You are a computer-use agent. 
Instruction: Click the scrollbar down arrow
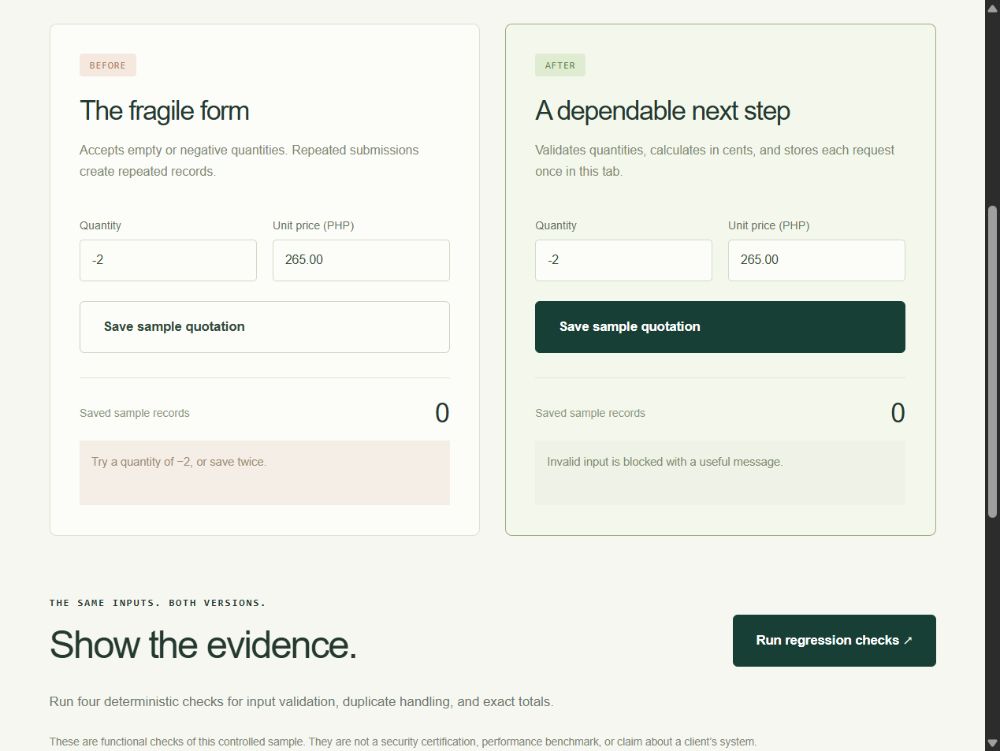[992, 743]
